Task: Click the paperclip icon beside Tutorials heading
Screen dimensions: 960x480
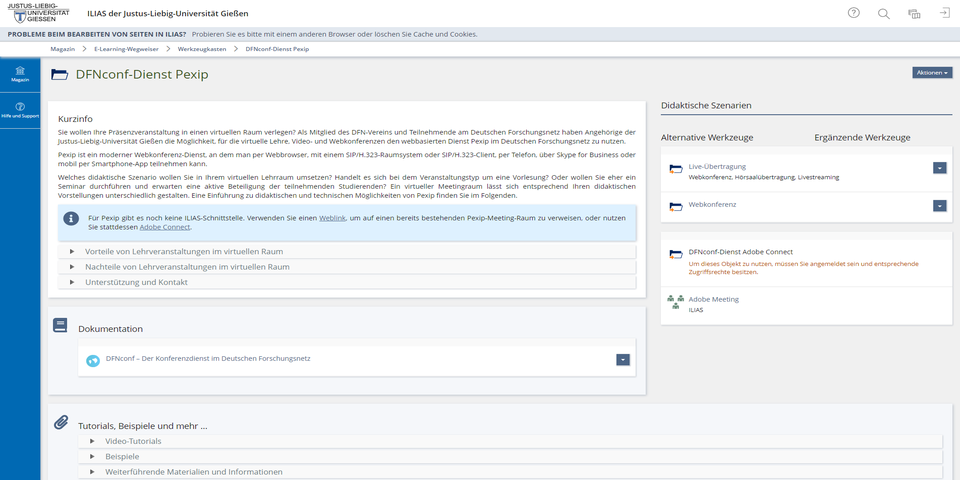Action: pyautogui.click(x=61, y=422)
